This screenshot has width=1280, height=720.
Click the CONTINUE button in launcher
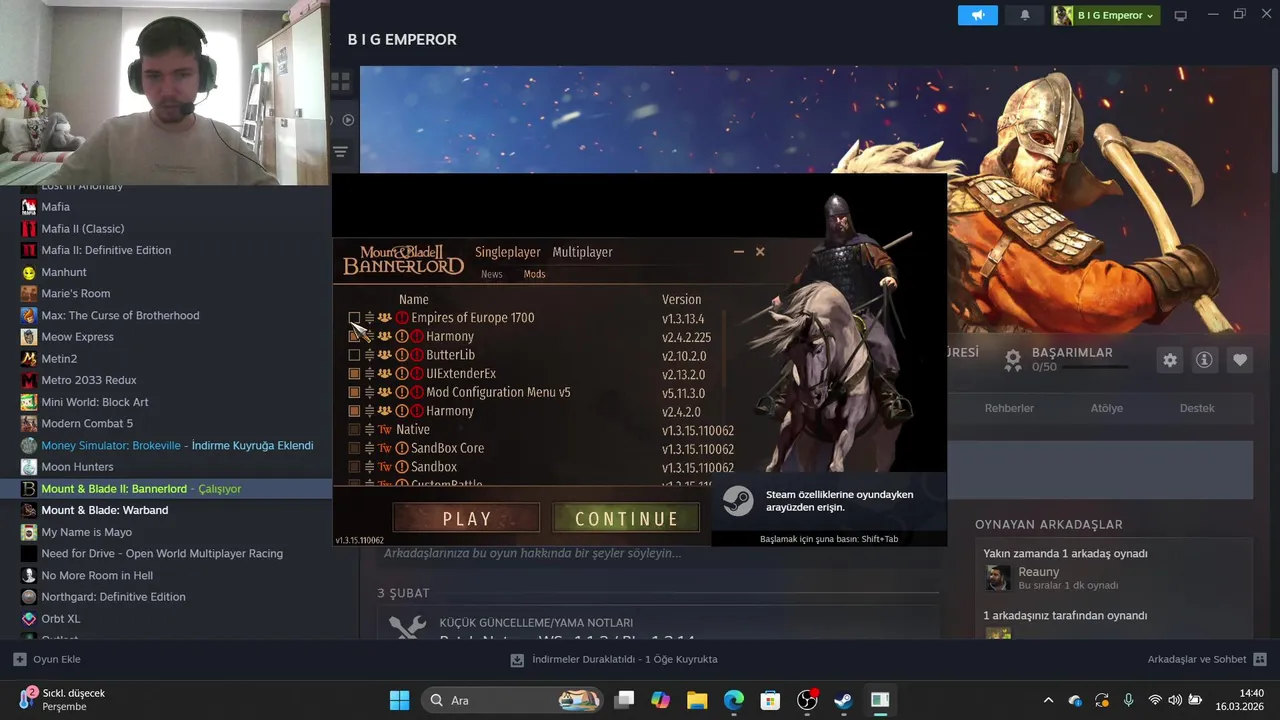point(626,519)
